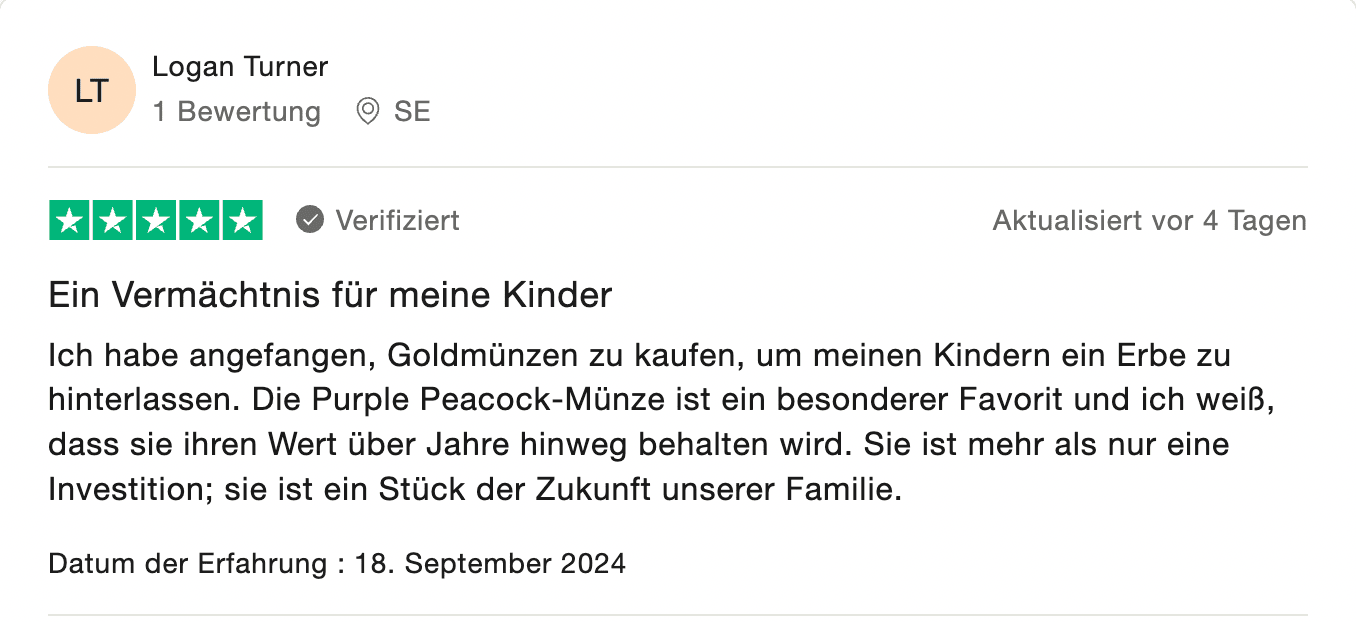This screenshot has width=1356, height=622.
Task: Click the SE country label
Action: pos(412,111)
